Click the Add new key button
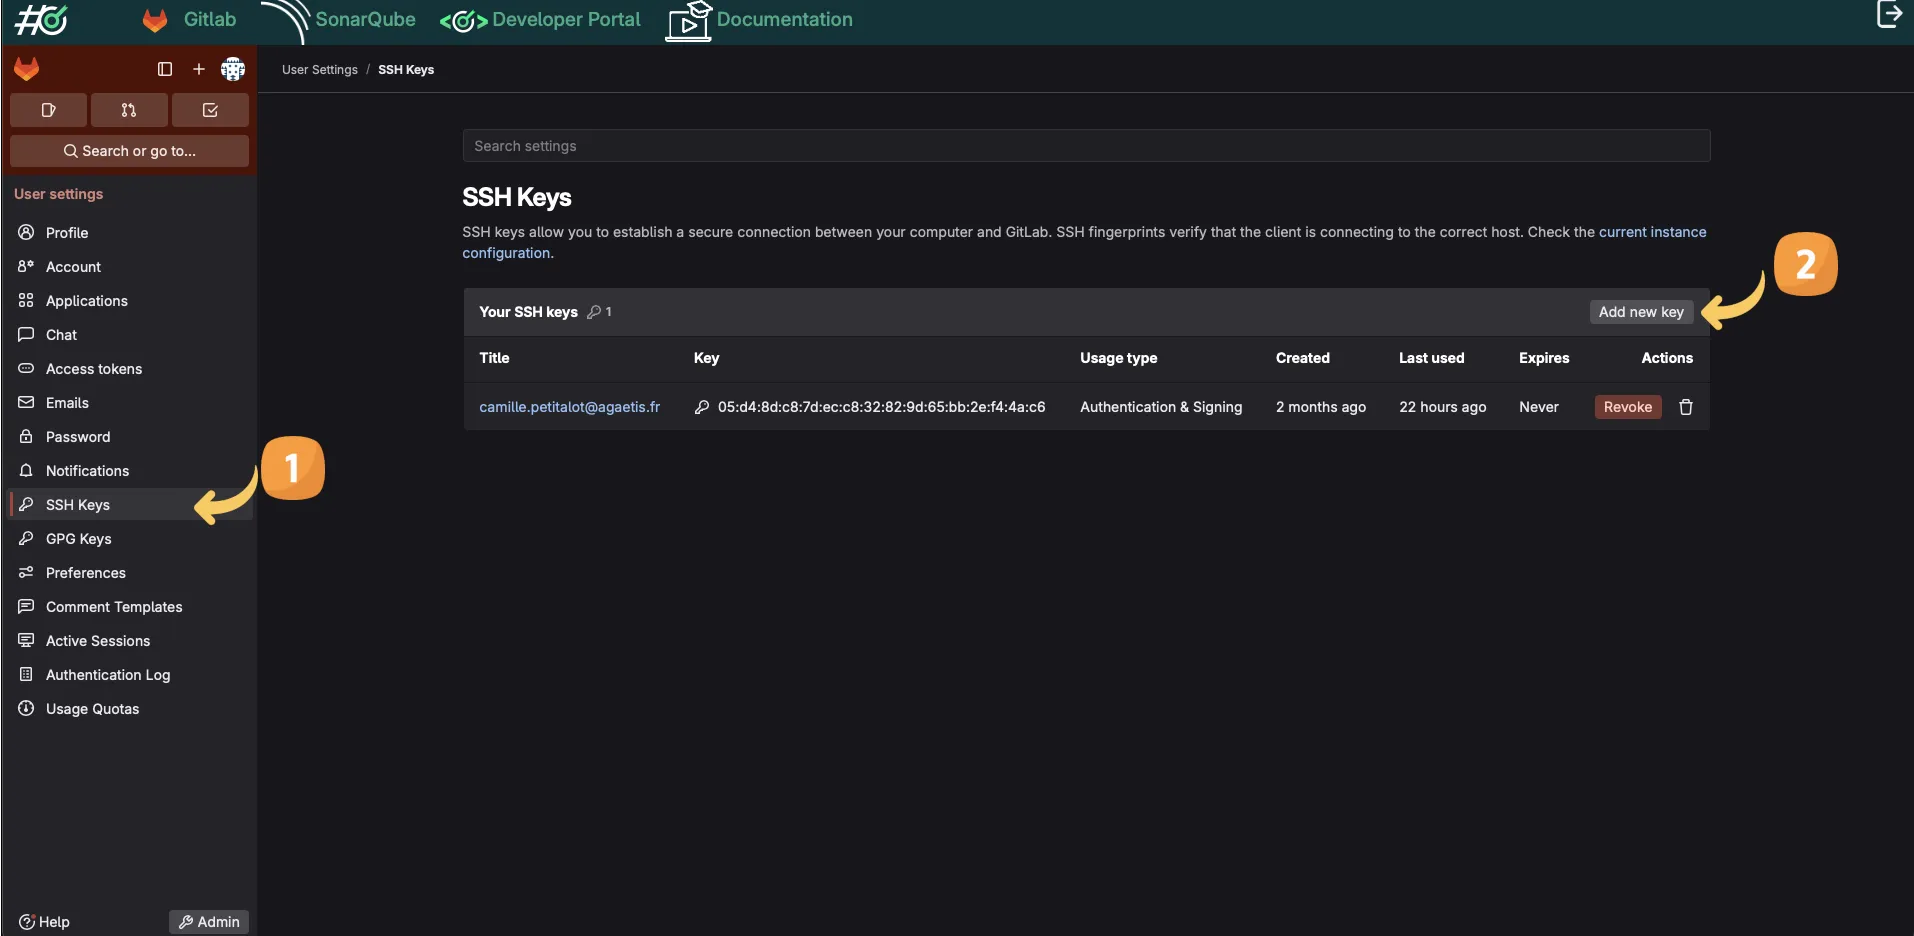Screen dimensions: 1914x936 click(1641, 312)
